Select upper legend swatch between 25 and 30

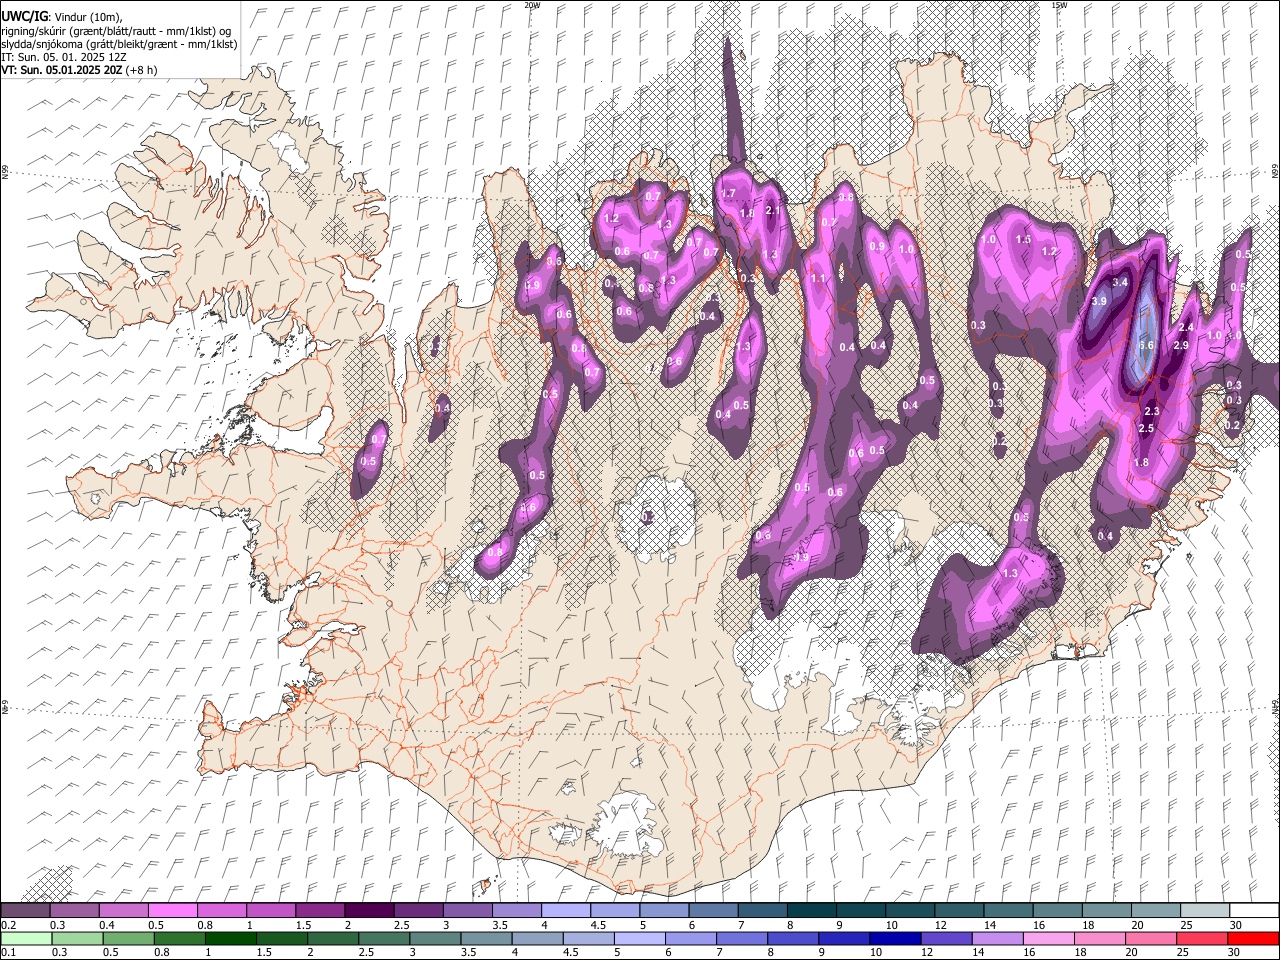[1205, 911]
